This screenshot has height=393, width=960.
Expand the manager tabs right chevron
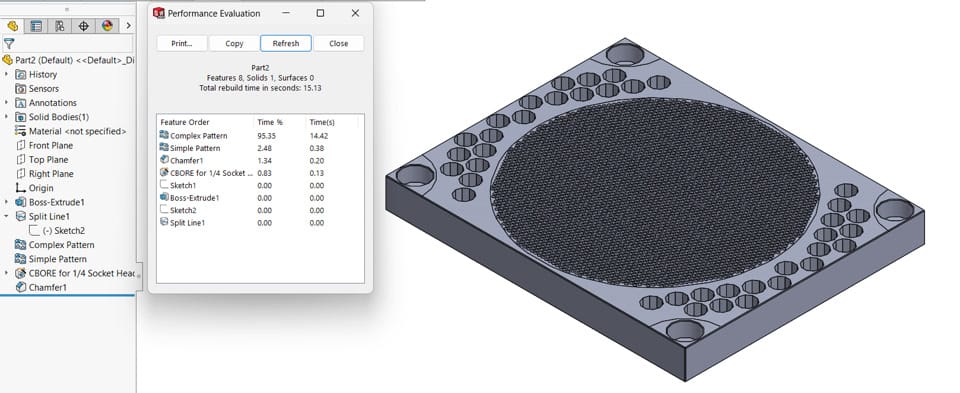click(x=128, y=26)
